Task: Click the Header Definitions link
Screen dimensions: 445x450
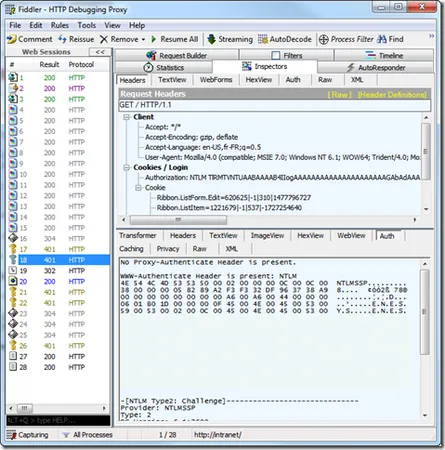Action: pos(392,95)
